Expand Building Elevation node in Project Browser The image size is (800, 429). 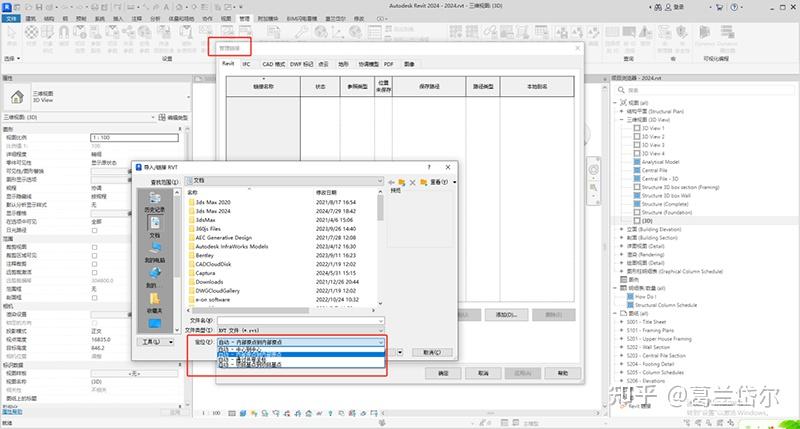[x=622, y=230]
